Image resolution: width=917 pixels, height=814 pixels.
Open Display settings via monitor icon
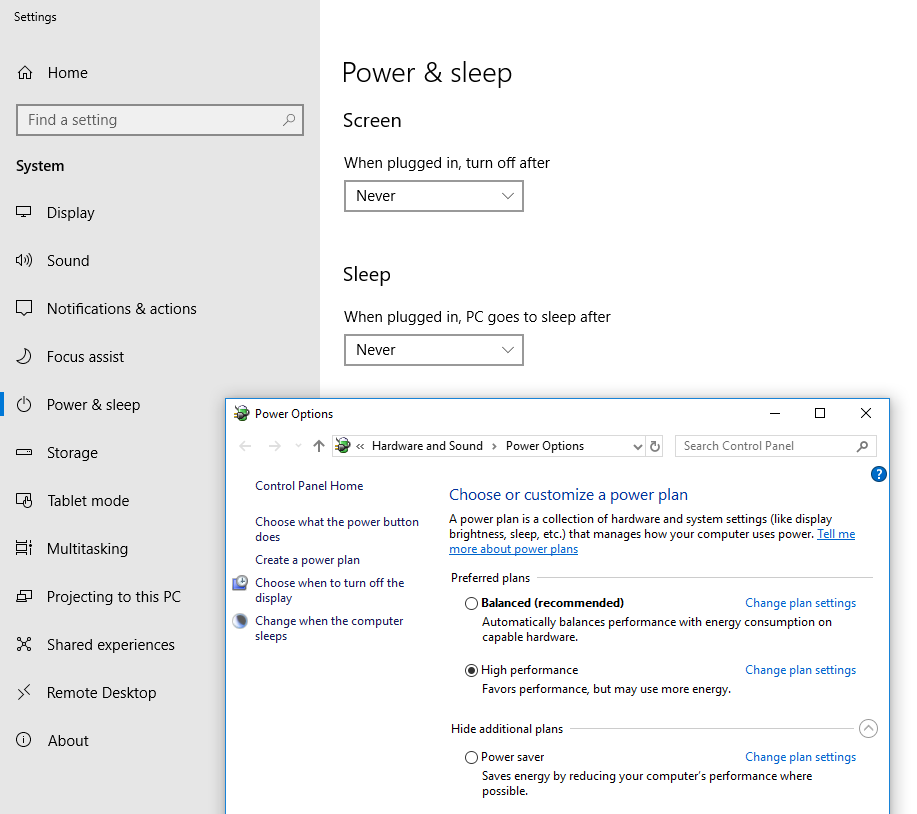(25, 213)
